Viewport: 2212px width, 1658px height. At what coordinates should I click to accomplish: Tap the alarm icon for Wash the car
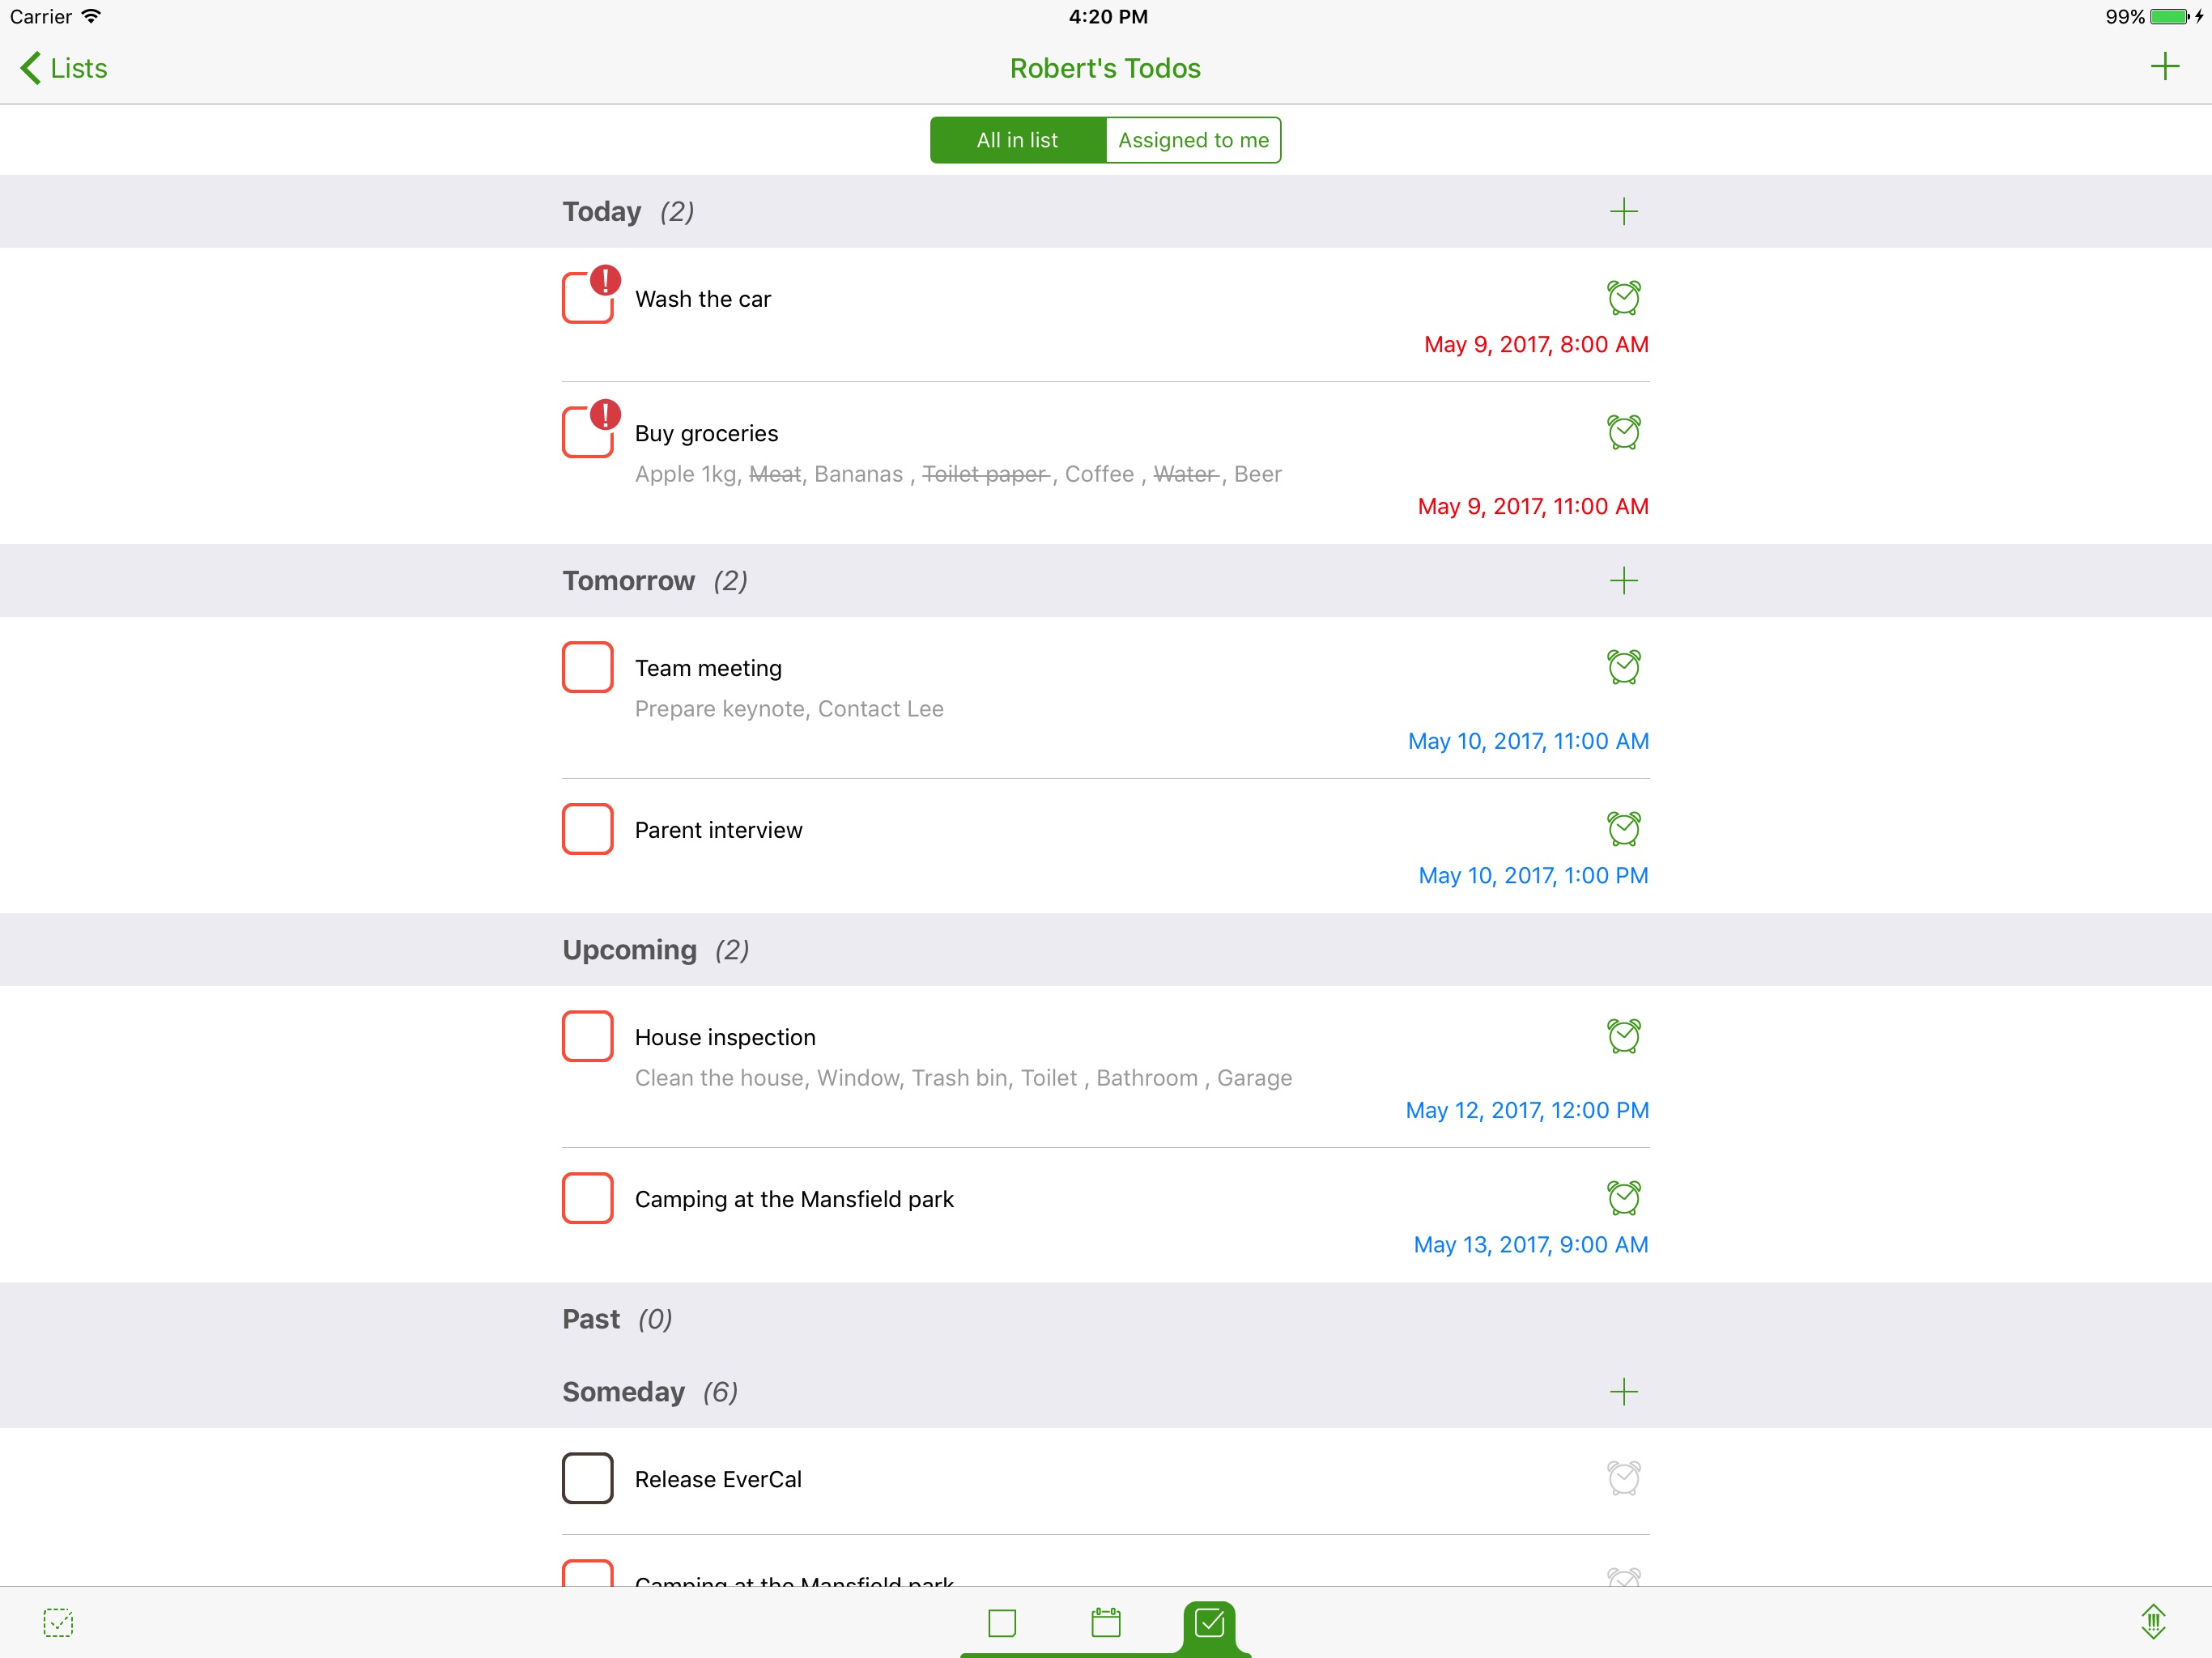click(1623, 297)
